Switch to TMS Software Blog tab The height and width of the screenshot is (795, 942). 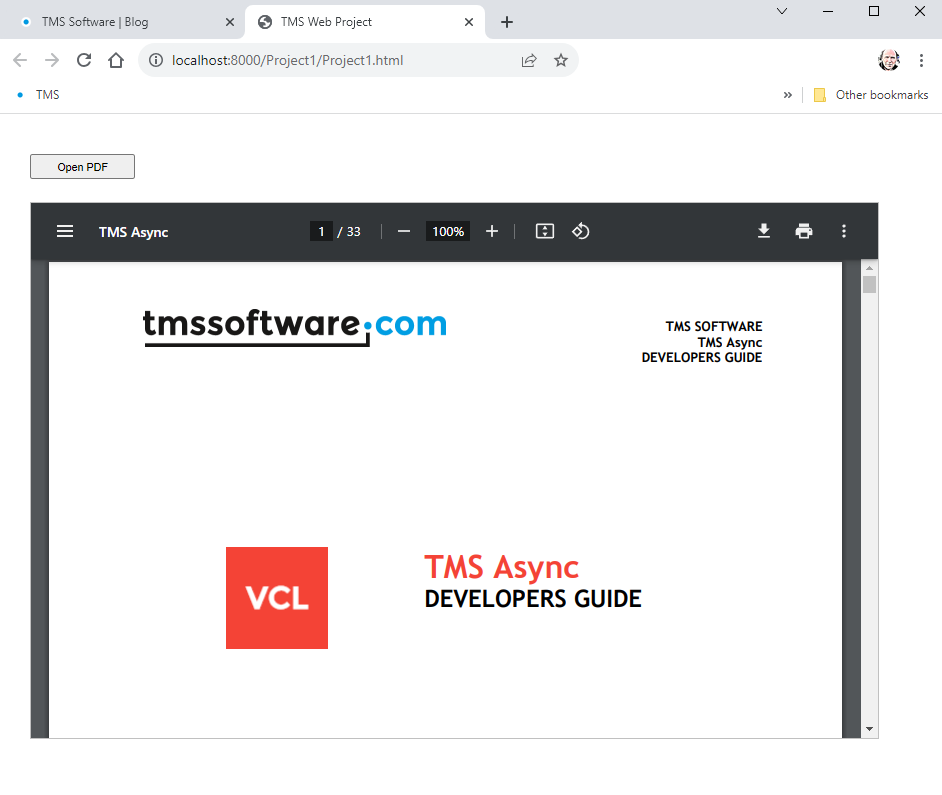[123, 22]
